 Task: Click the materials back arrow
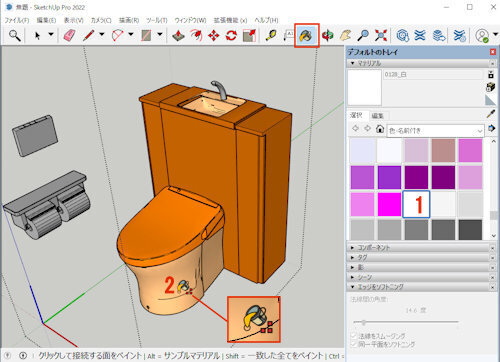[x=355, y=128]
